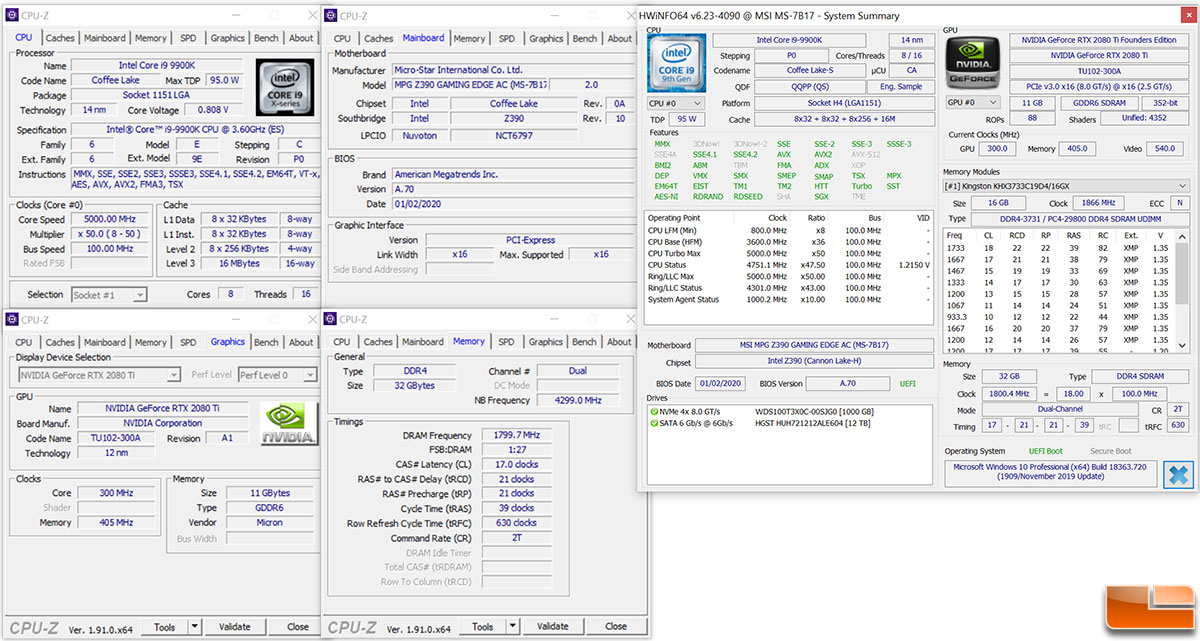Click the Intel Core i9 9th Gen logo in HWiNFO64
The width and height of the screenshot is (1200, 641).
(675, 63)
